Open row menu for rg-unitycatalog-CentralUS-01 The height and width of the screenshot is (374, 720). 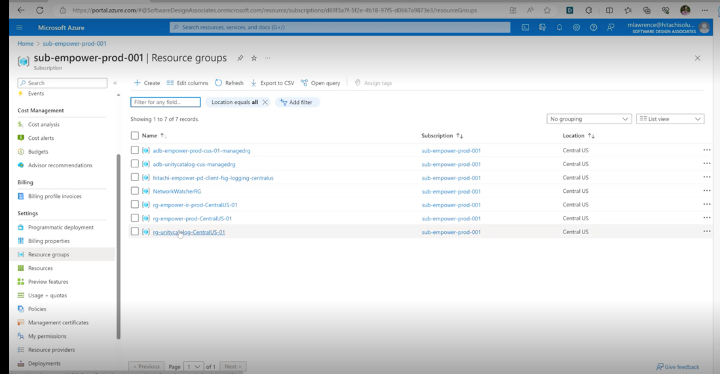[x=707, y=232]
